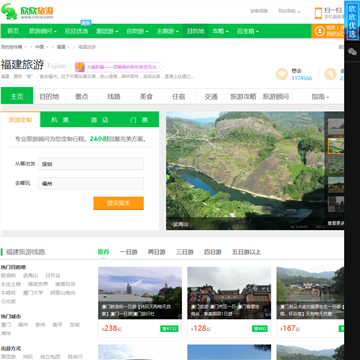Click the phone scan icon at top
Viewport: 360px width, 360px height.
(318, 13)
